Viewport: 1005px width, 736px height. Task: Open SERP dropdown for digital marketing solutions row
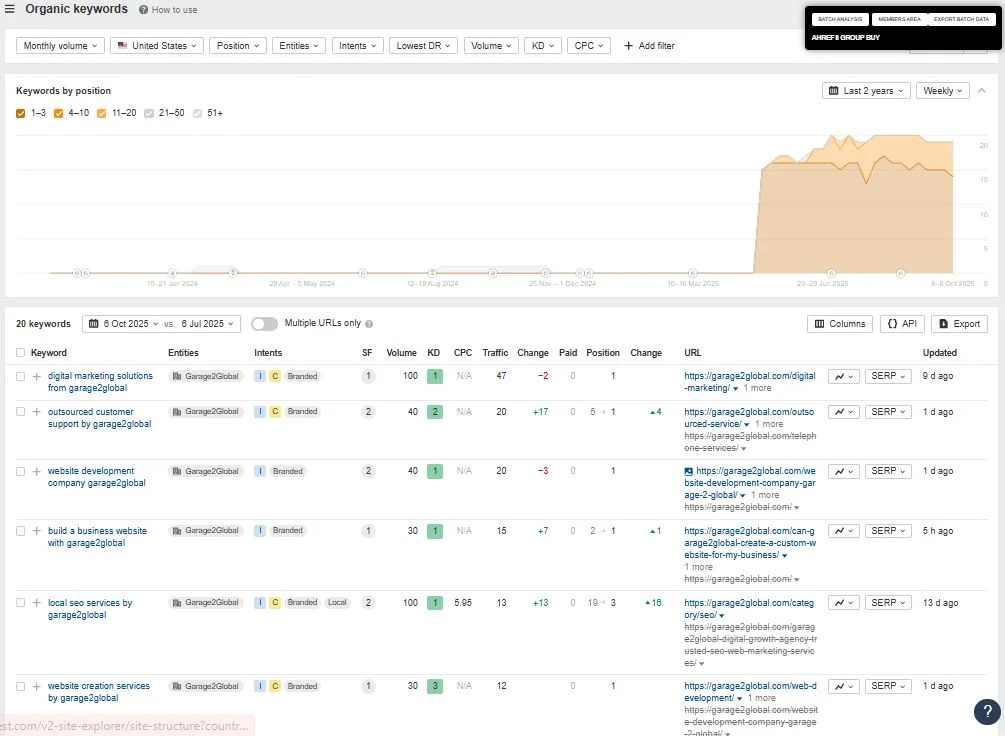[x=888, y=376]
